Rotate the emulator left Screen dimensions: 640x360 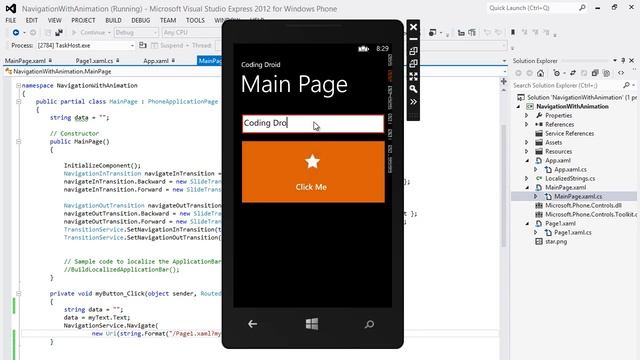pos(413,51)
